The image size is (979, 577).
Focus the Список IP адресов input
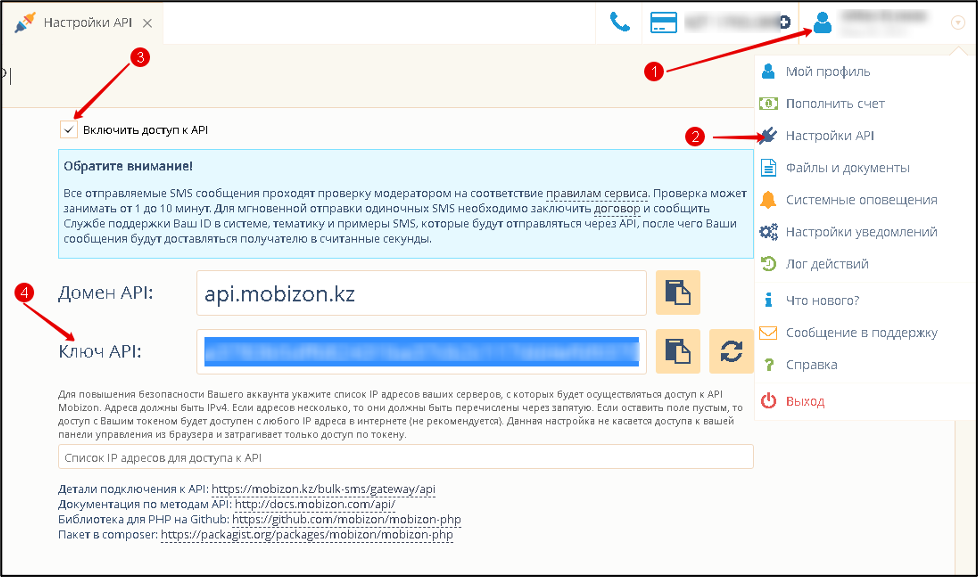(406, 457)
